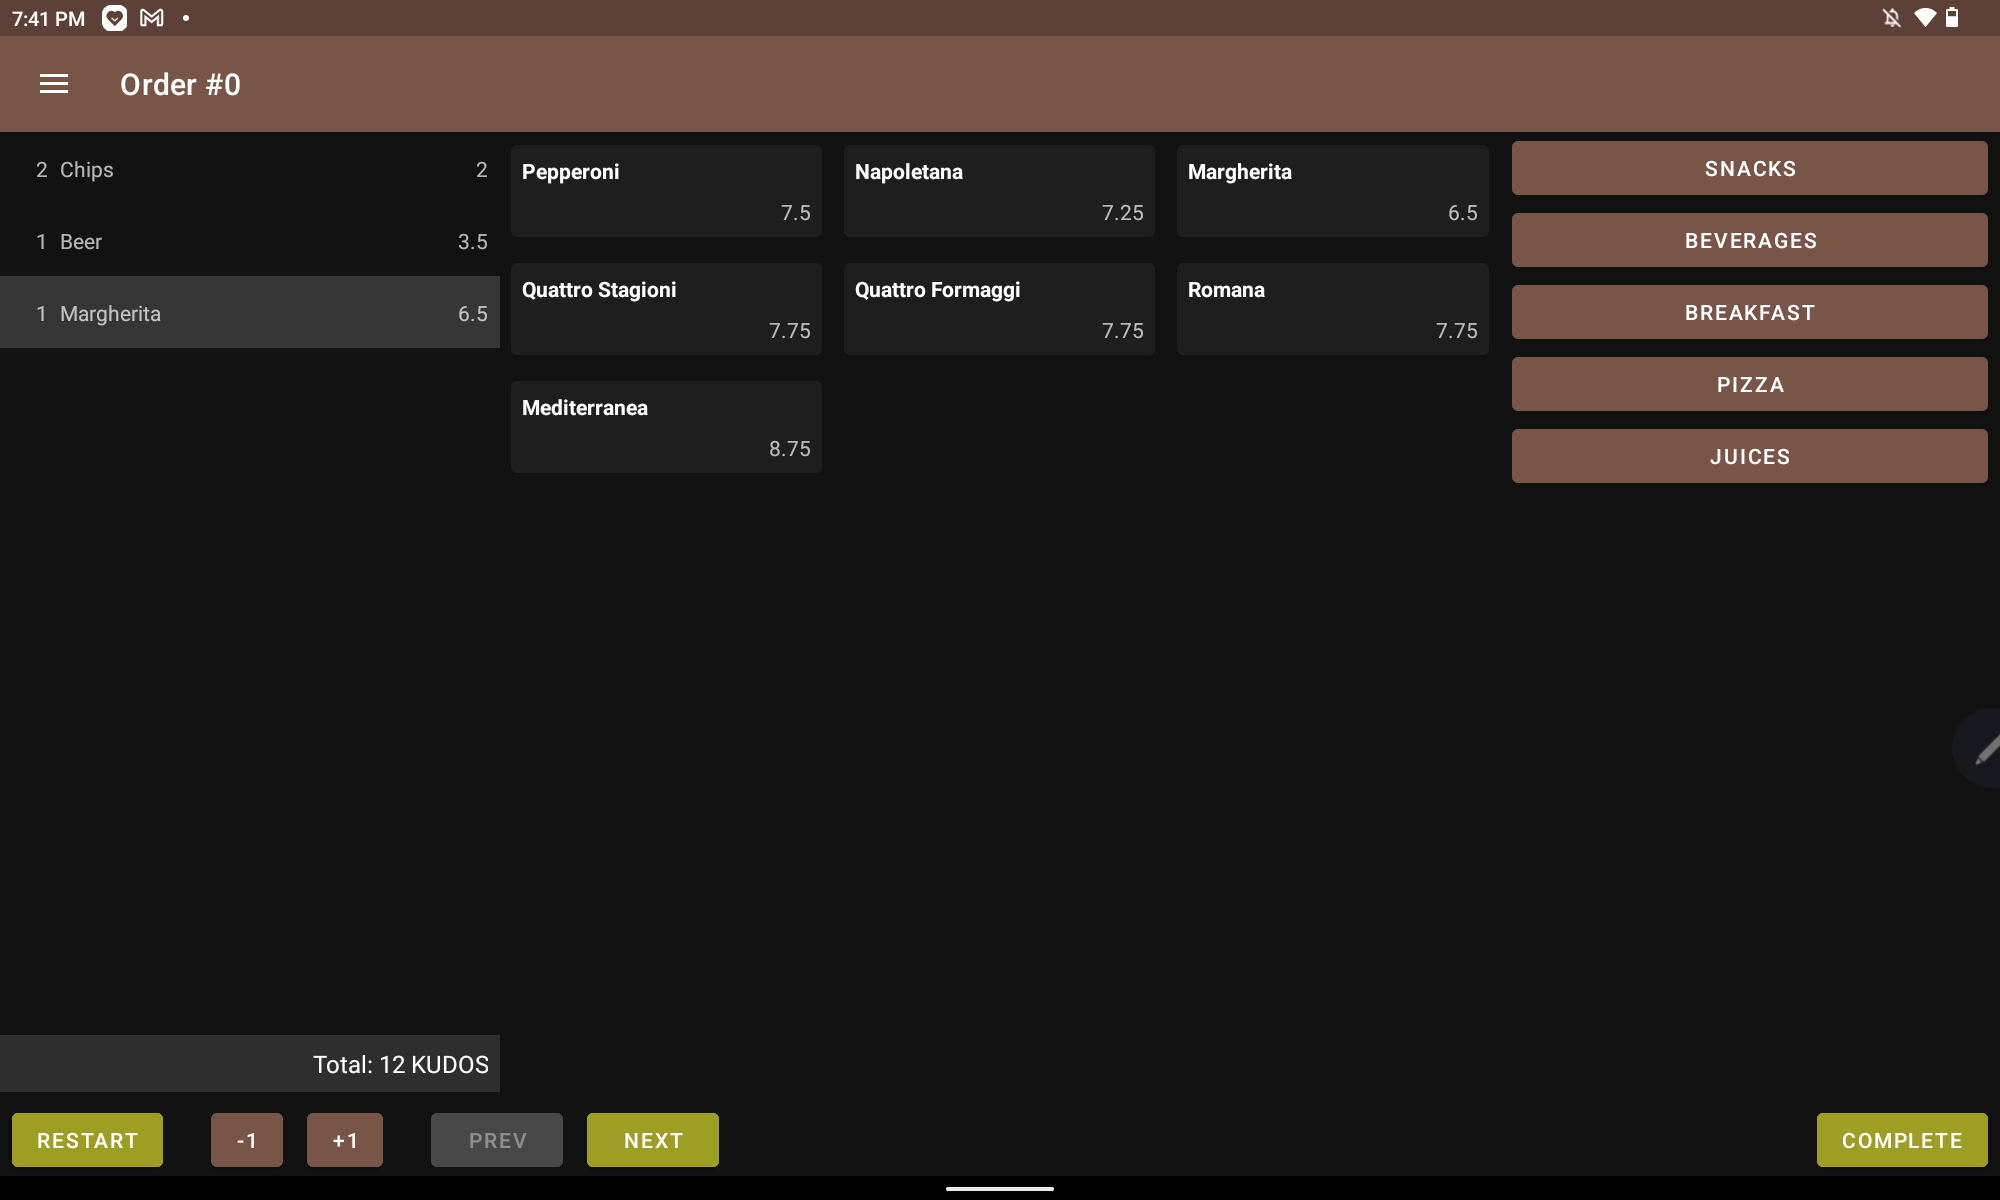Switch to the BREAKFAST category
Image resolution: width=2000 pixels, height=1200 pixels.
tap(1749, 312)
